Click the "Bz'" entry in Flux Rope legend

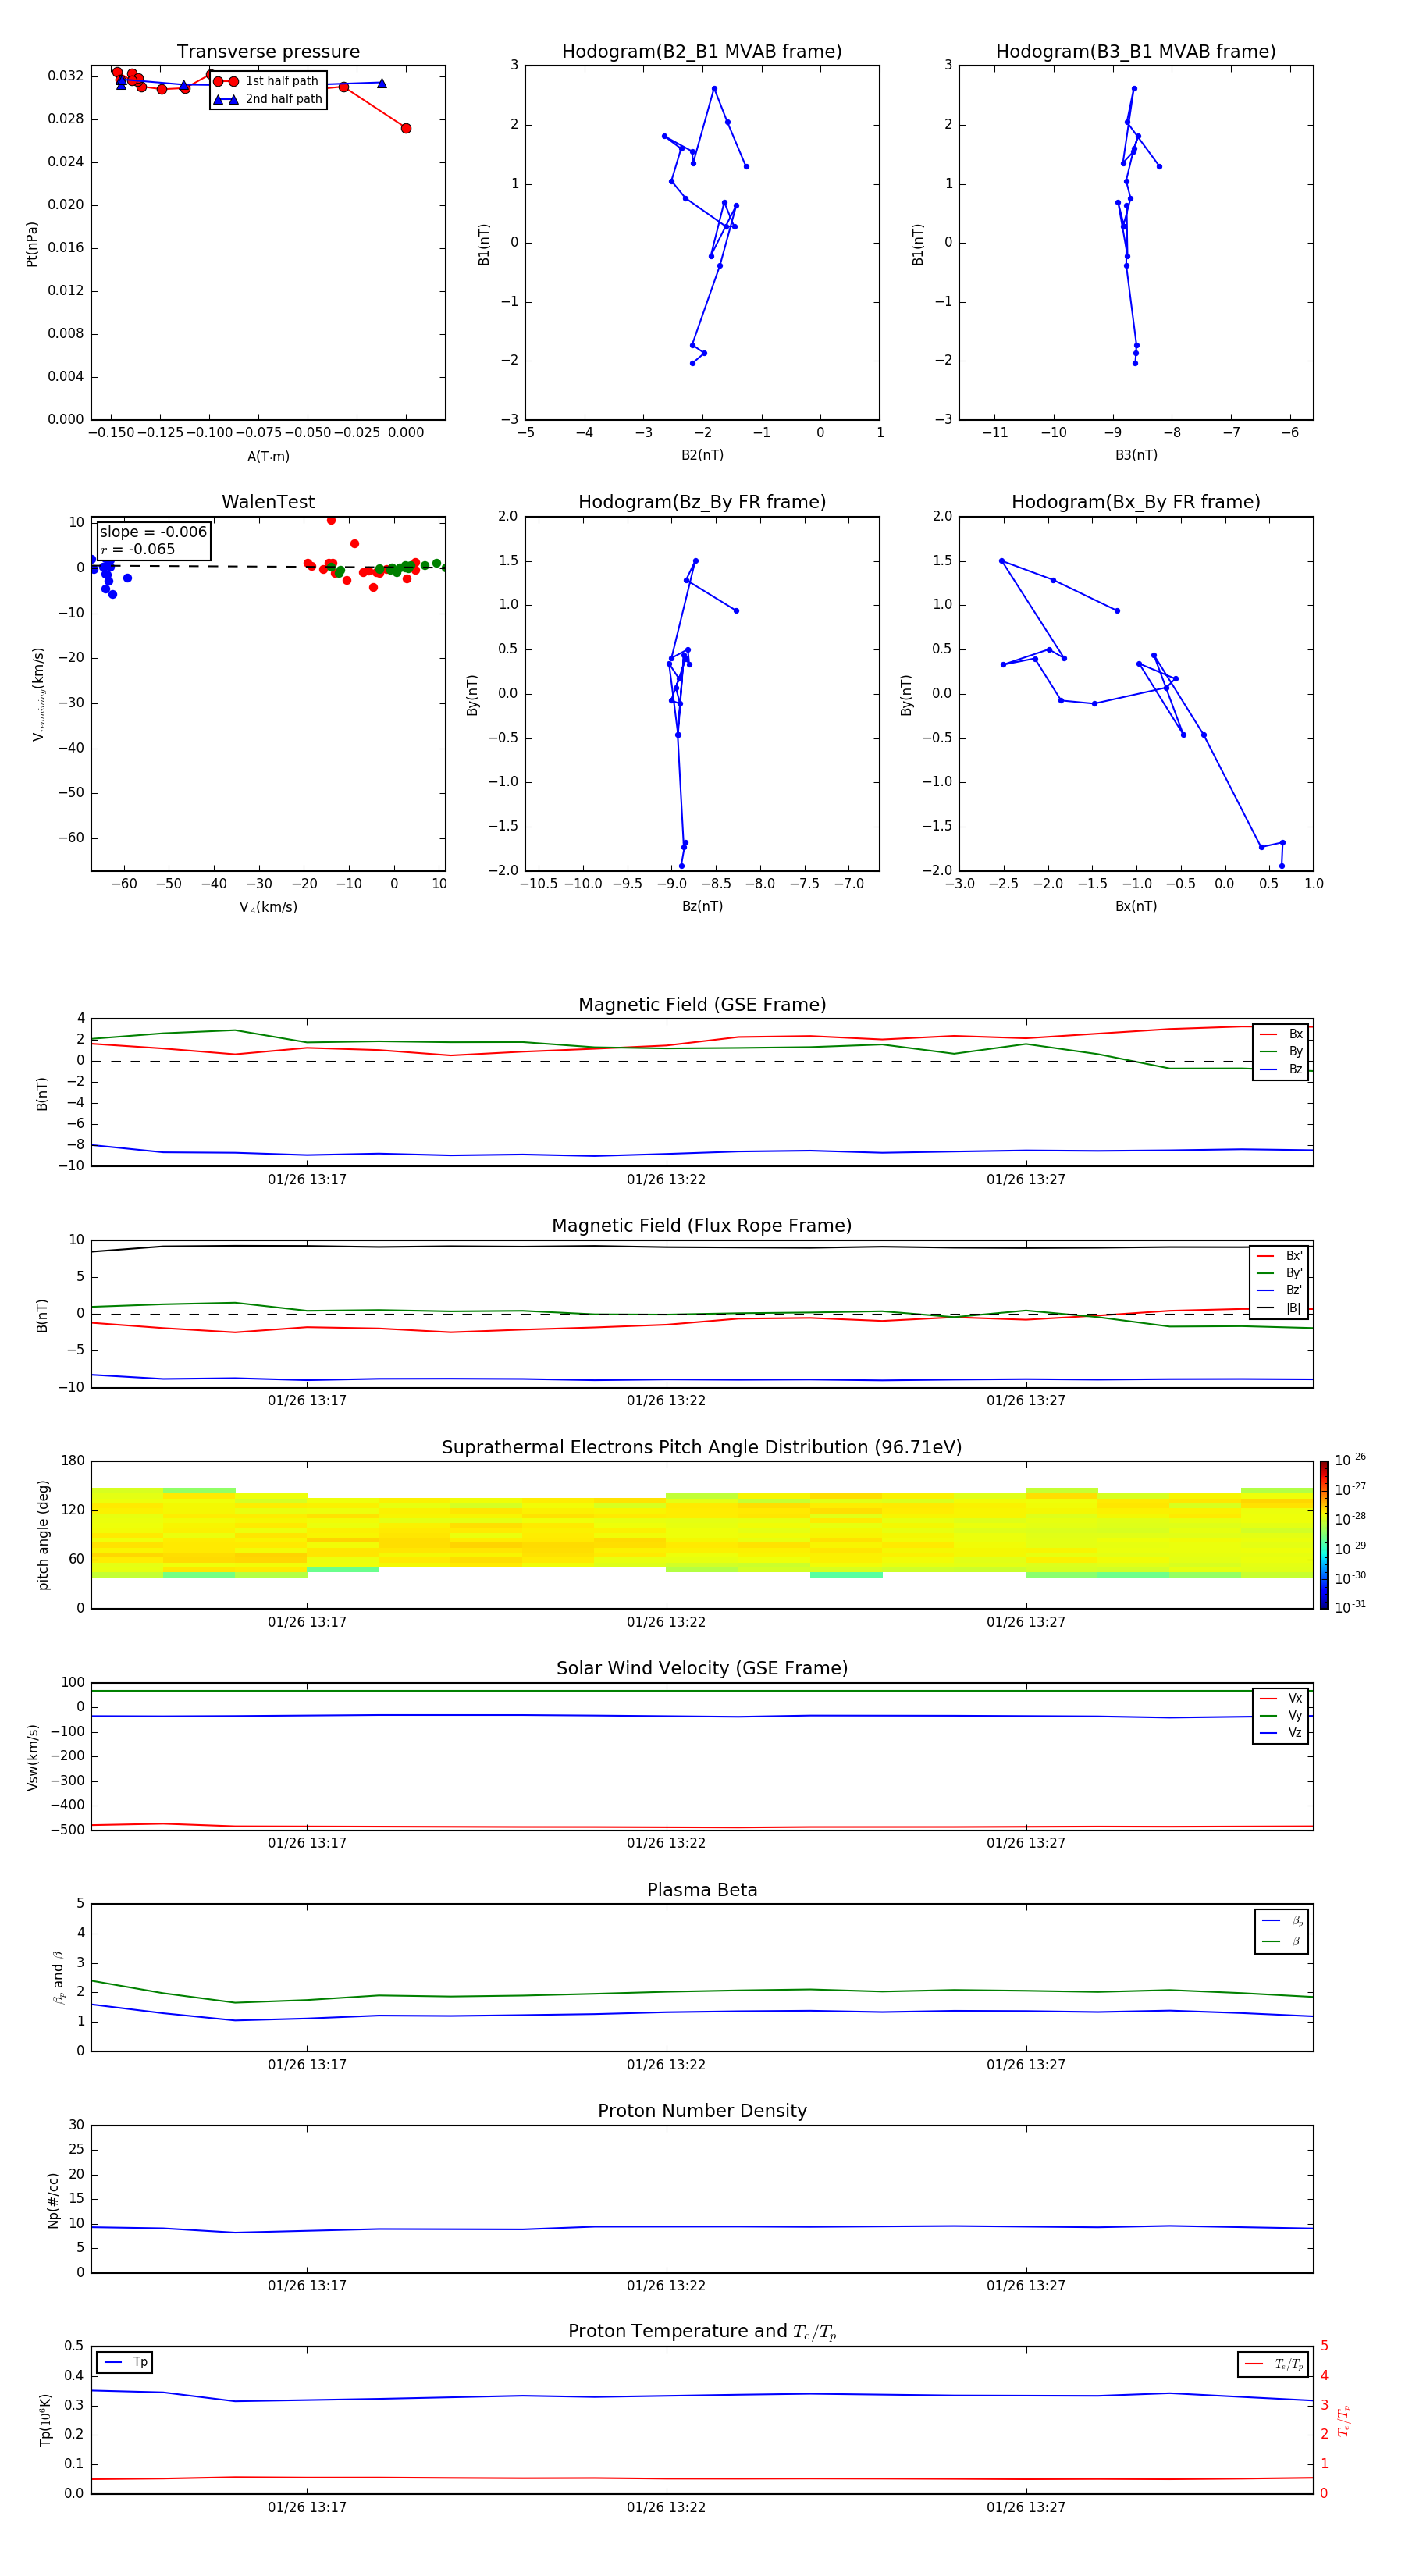pyautogui.click(x=1280, y=1291)
